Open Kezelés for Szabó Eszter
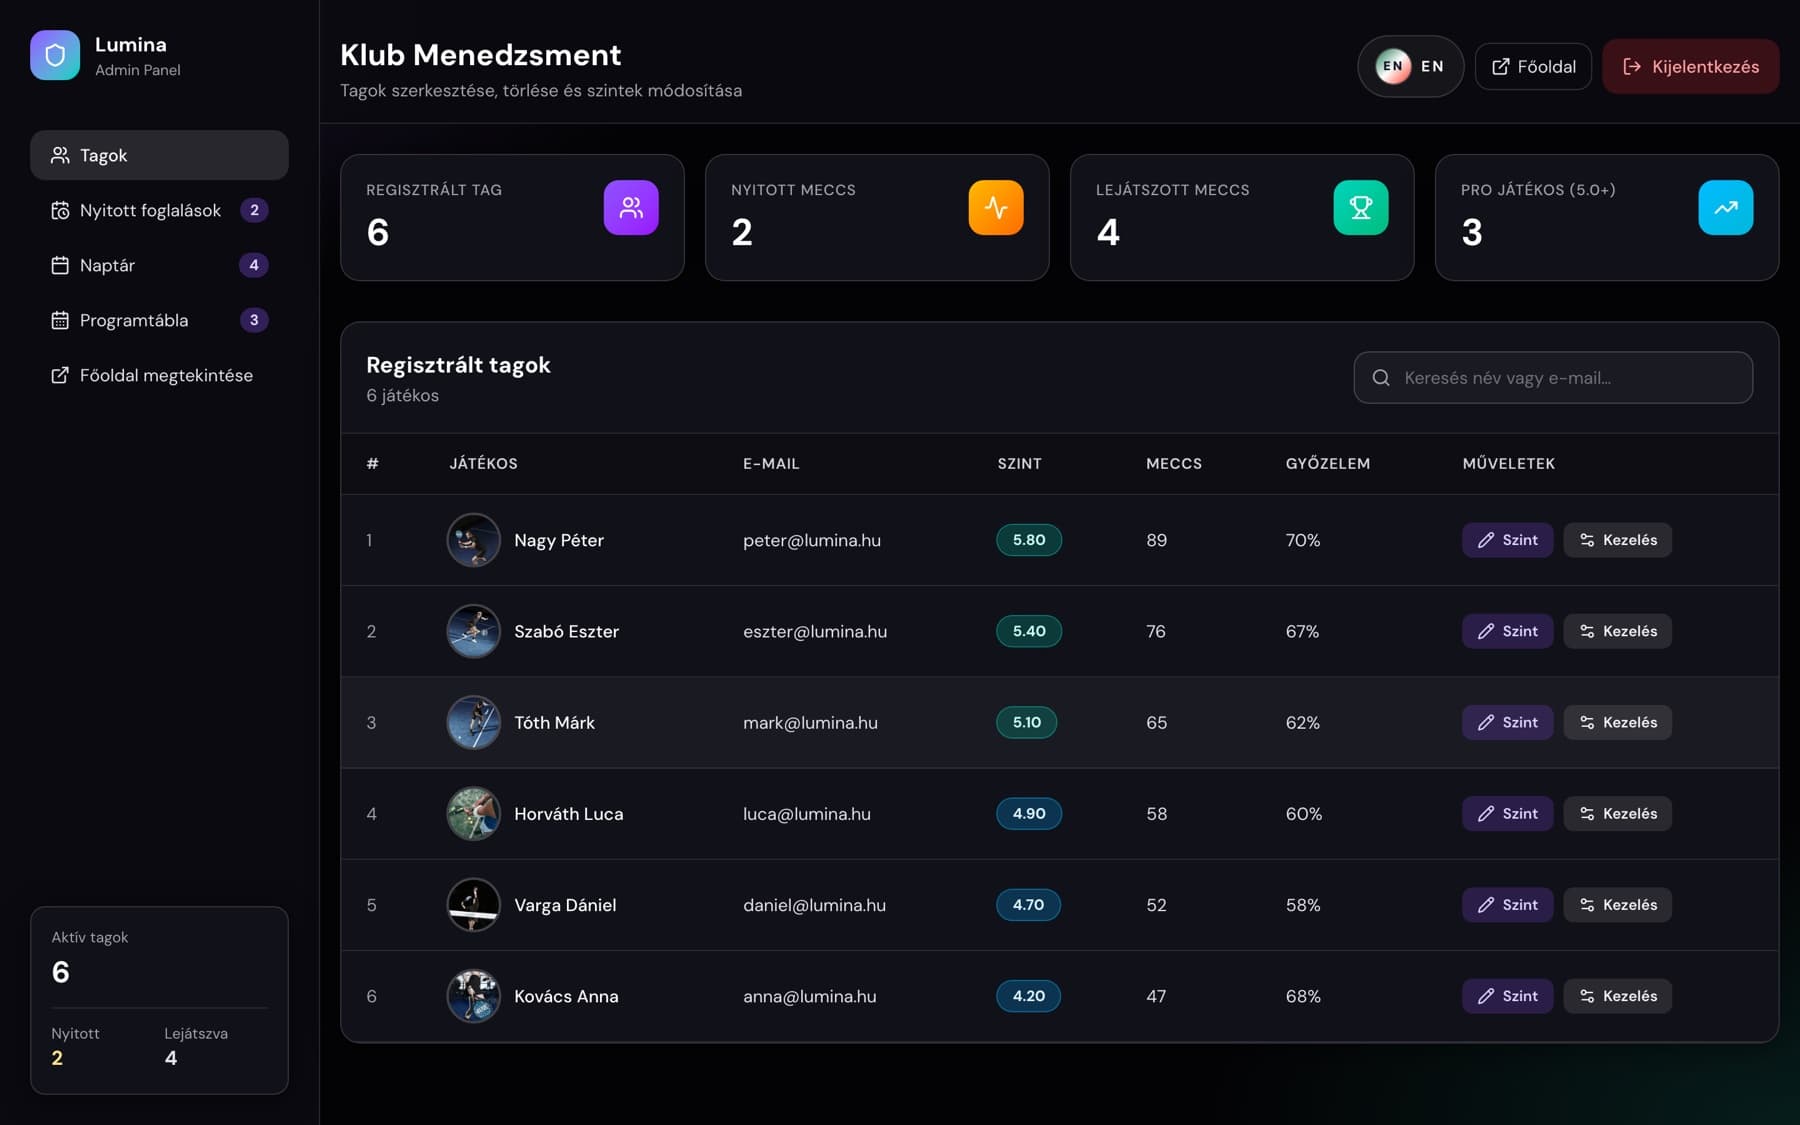Screen dimensions: 1800x1125 pyautogui.click(x=1617, y=631)
